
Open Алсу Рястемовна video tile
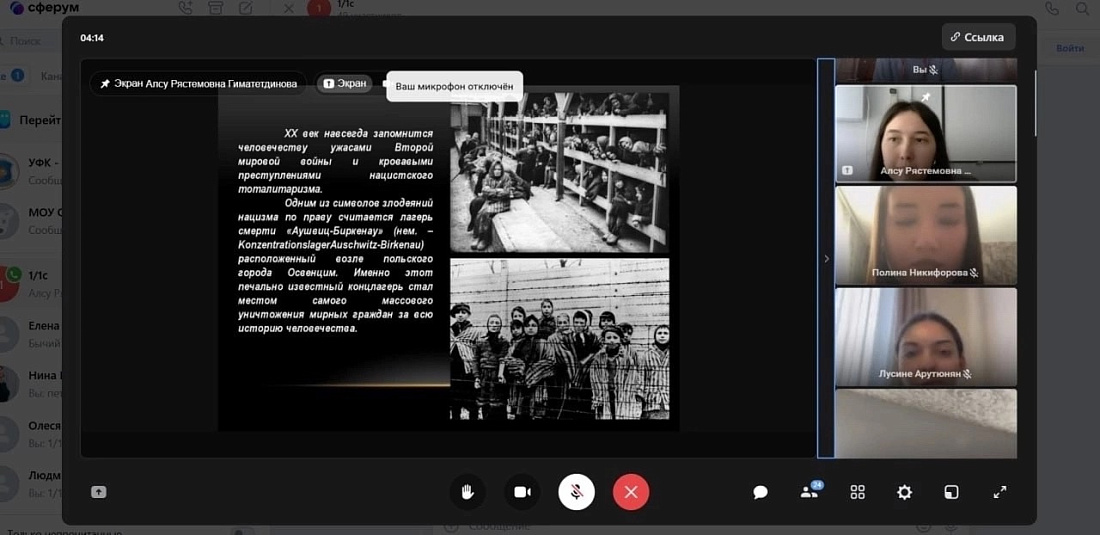(x=926, y=134)
